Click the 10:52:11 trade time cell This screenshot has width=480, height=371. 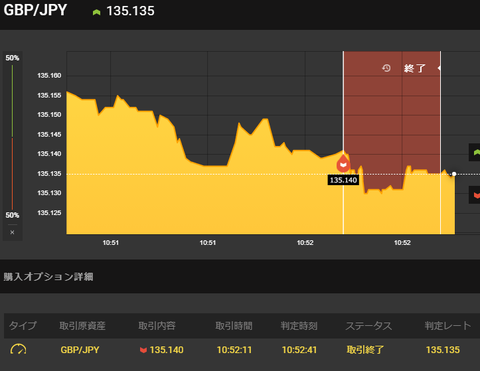[234, 350]
